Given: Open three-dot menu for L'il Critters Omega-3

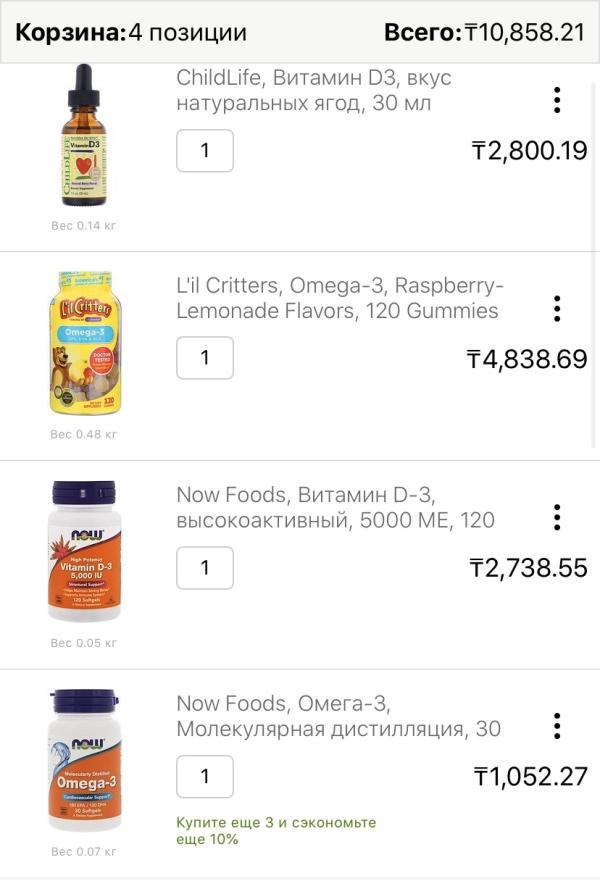Looking at the screenshot, I should (x=557, y=308).
